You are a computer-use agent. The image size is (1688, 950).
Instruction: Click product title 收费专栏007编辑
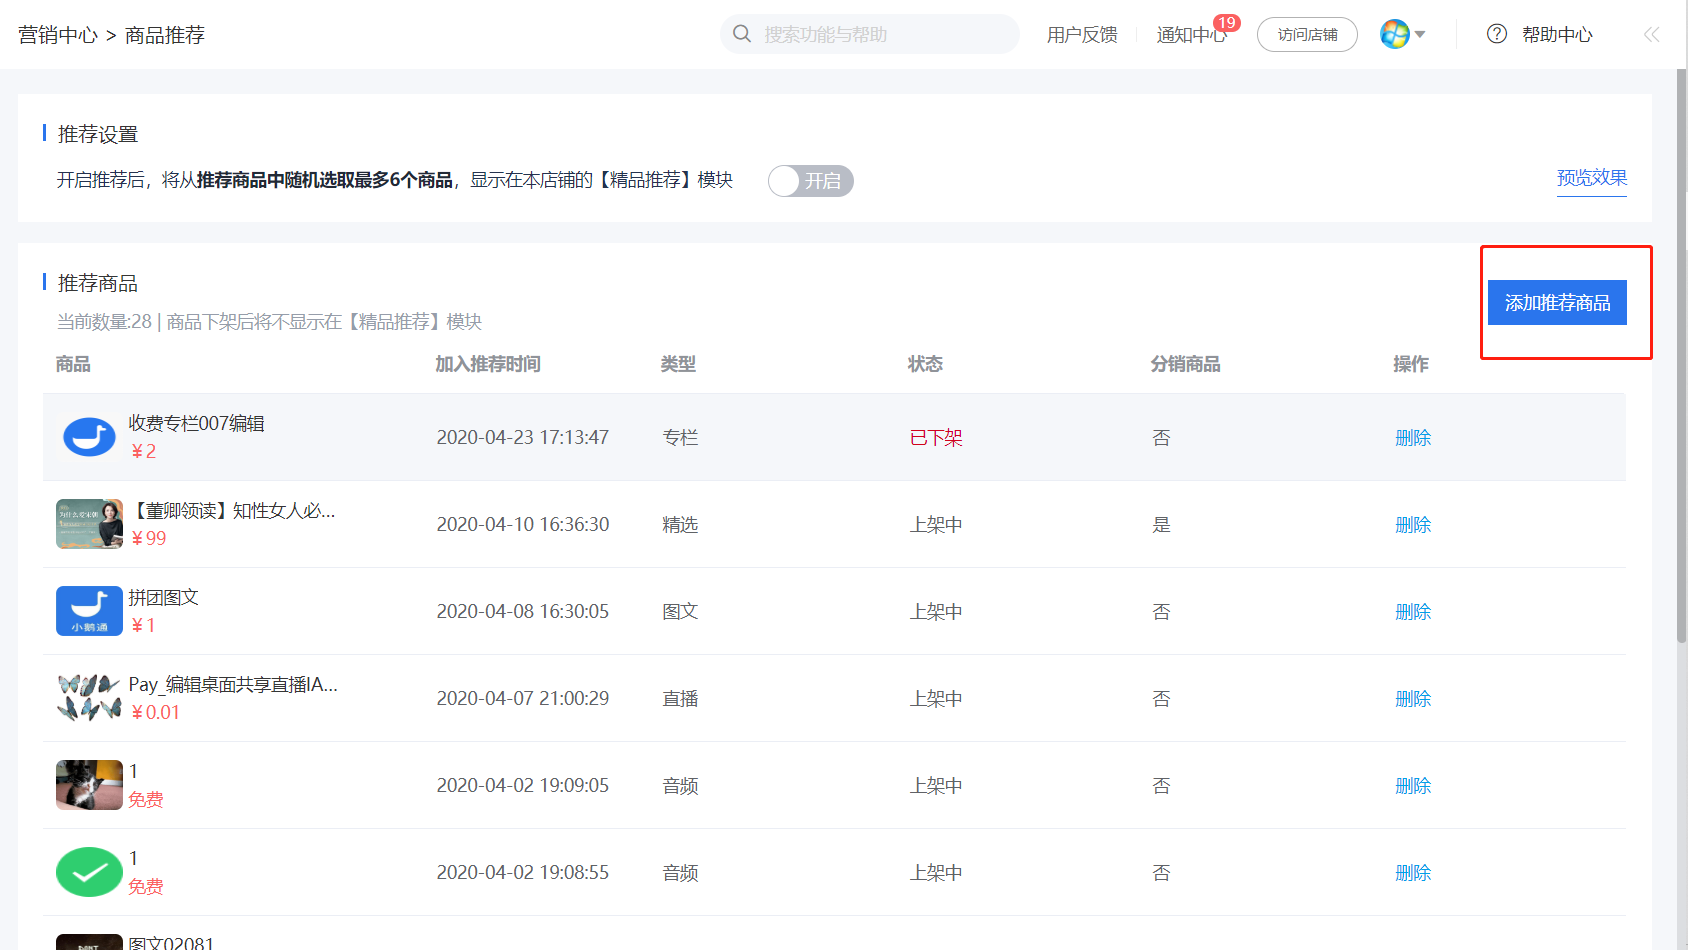pos(196,423)
